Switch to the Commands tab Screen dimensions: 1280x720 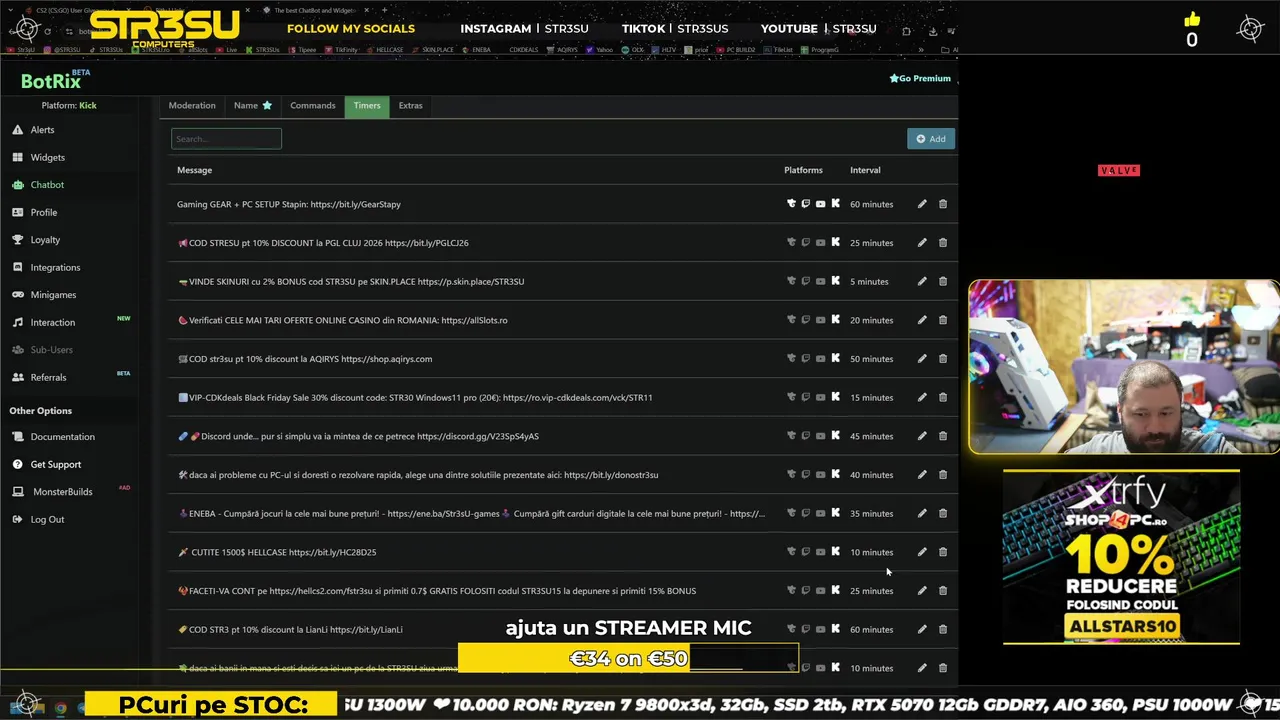click(313, 105)
